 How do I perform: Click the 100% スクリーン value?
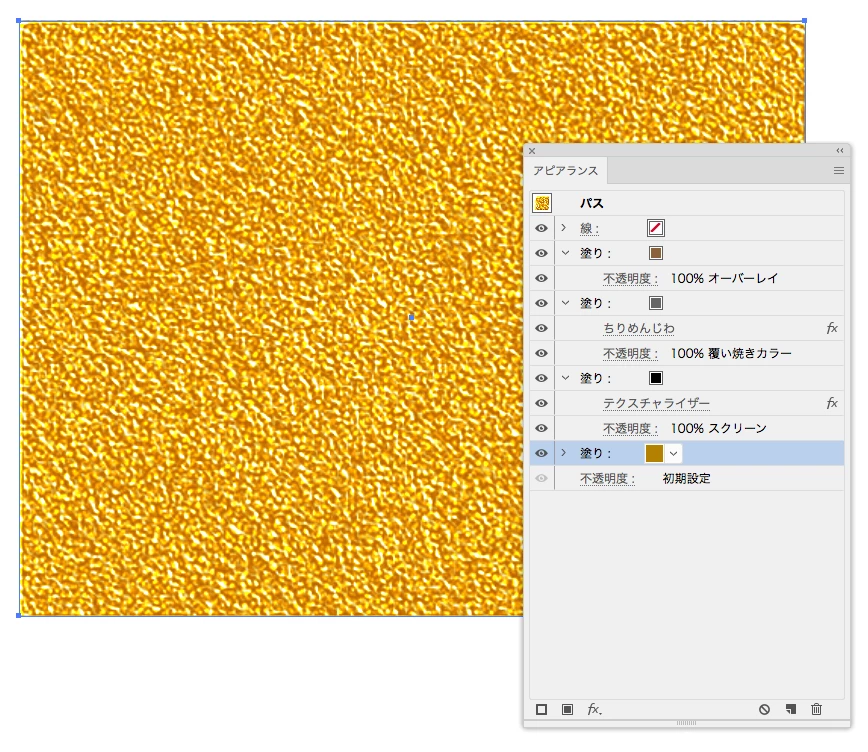719,428
